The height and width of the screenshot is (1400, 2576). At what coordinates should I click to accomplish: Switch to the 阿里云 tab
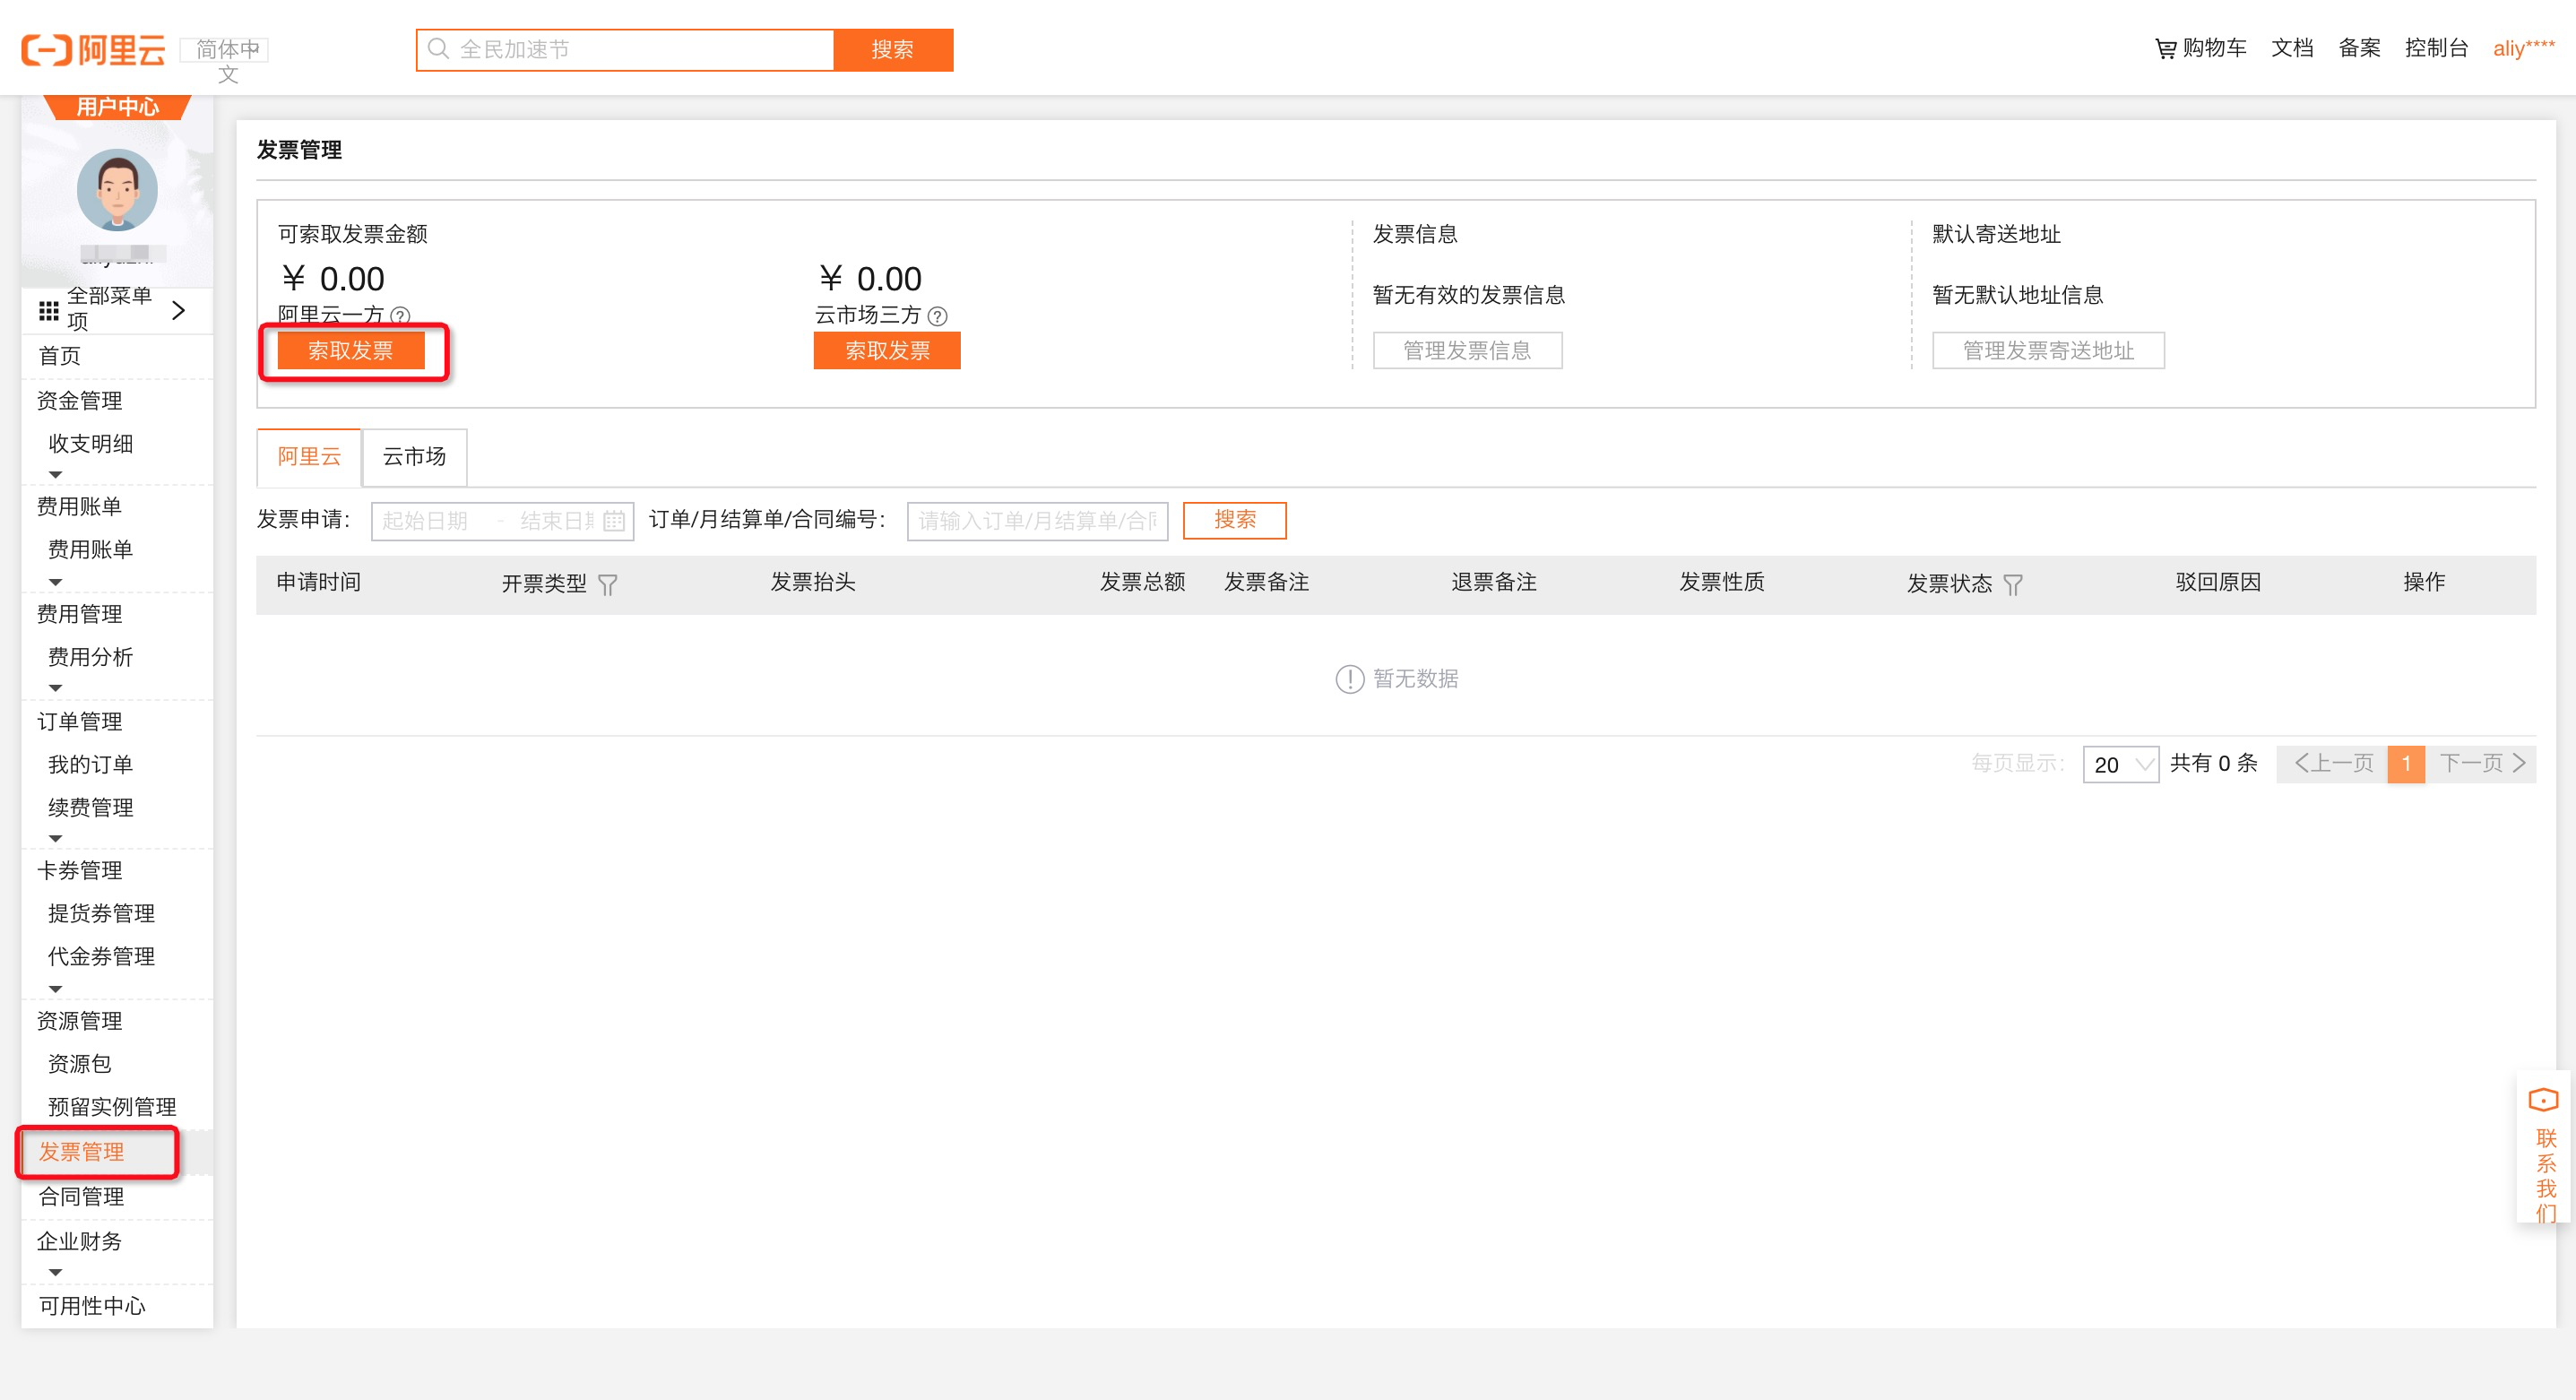pyautogui.click(x=309, y=457)
